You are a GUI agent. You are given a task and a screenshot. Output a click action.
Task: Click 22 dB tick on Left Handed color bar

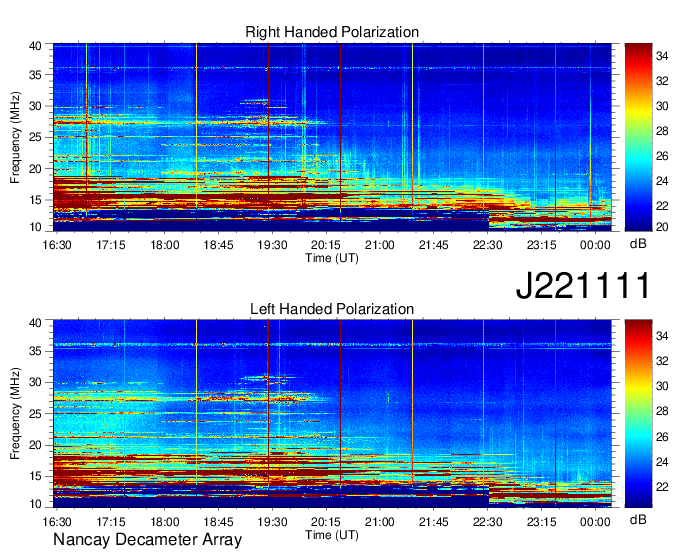tap(662, 487)
